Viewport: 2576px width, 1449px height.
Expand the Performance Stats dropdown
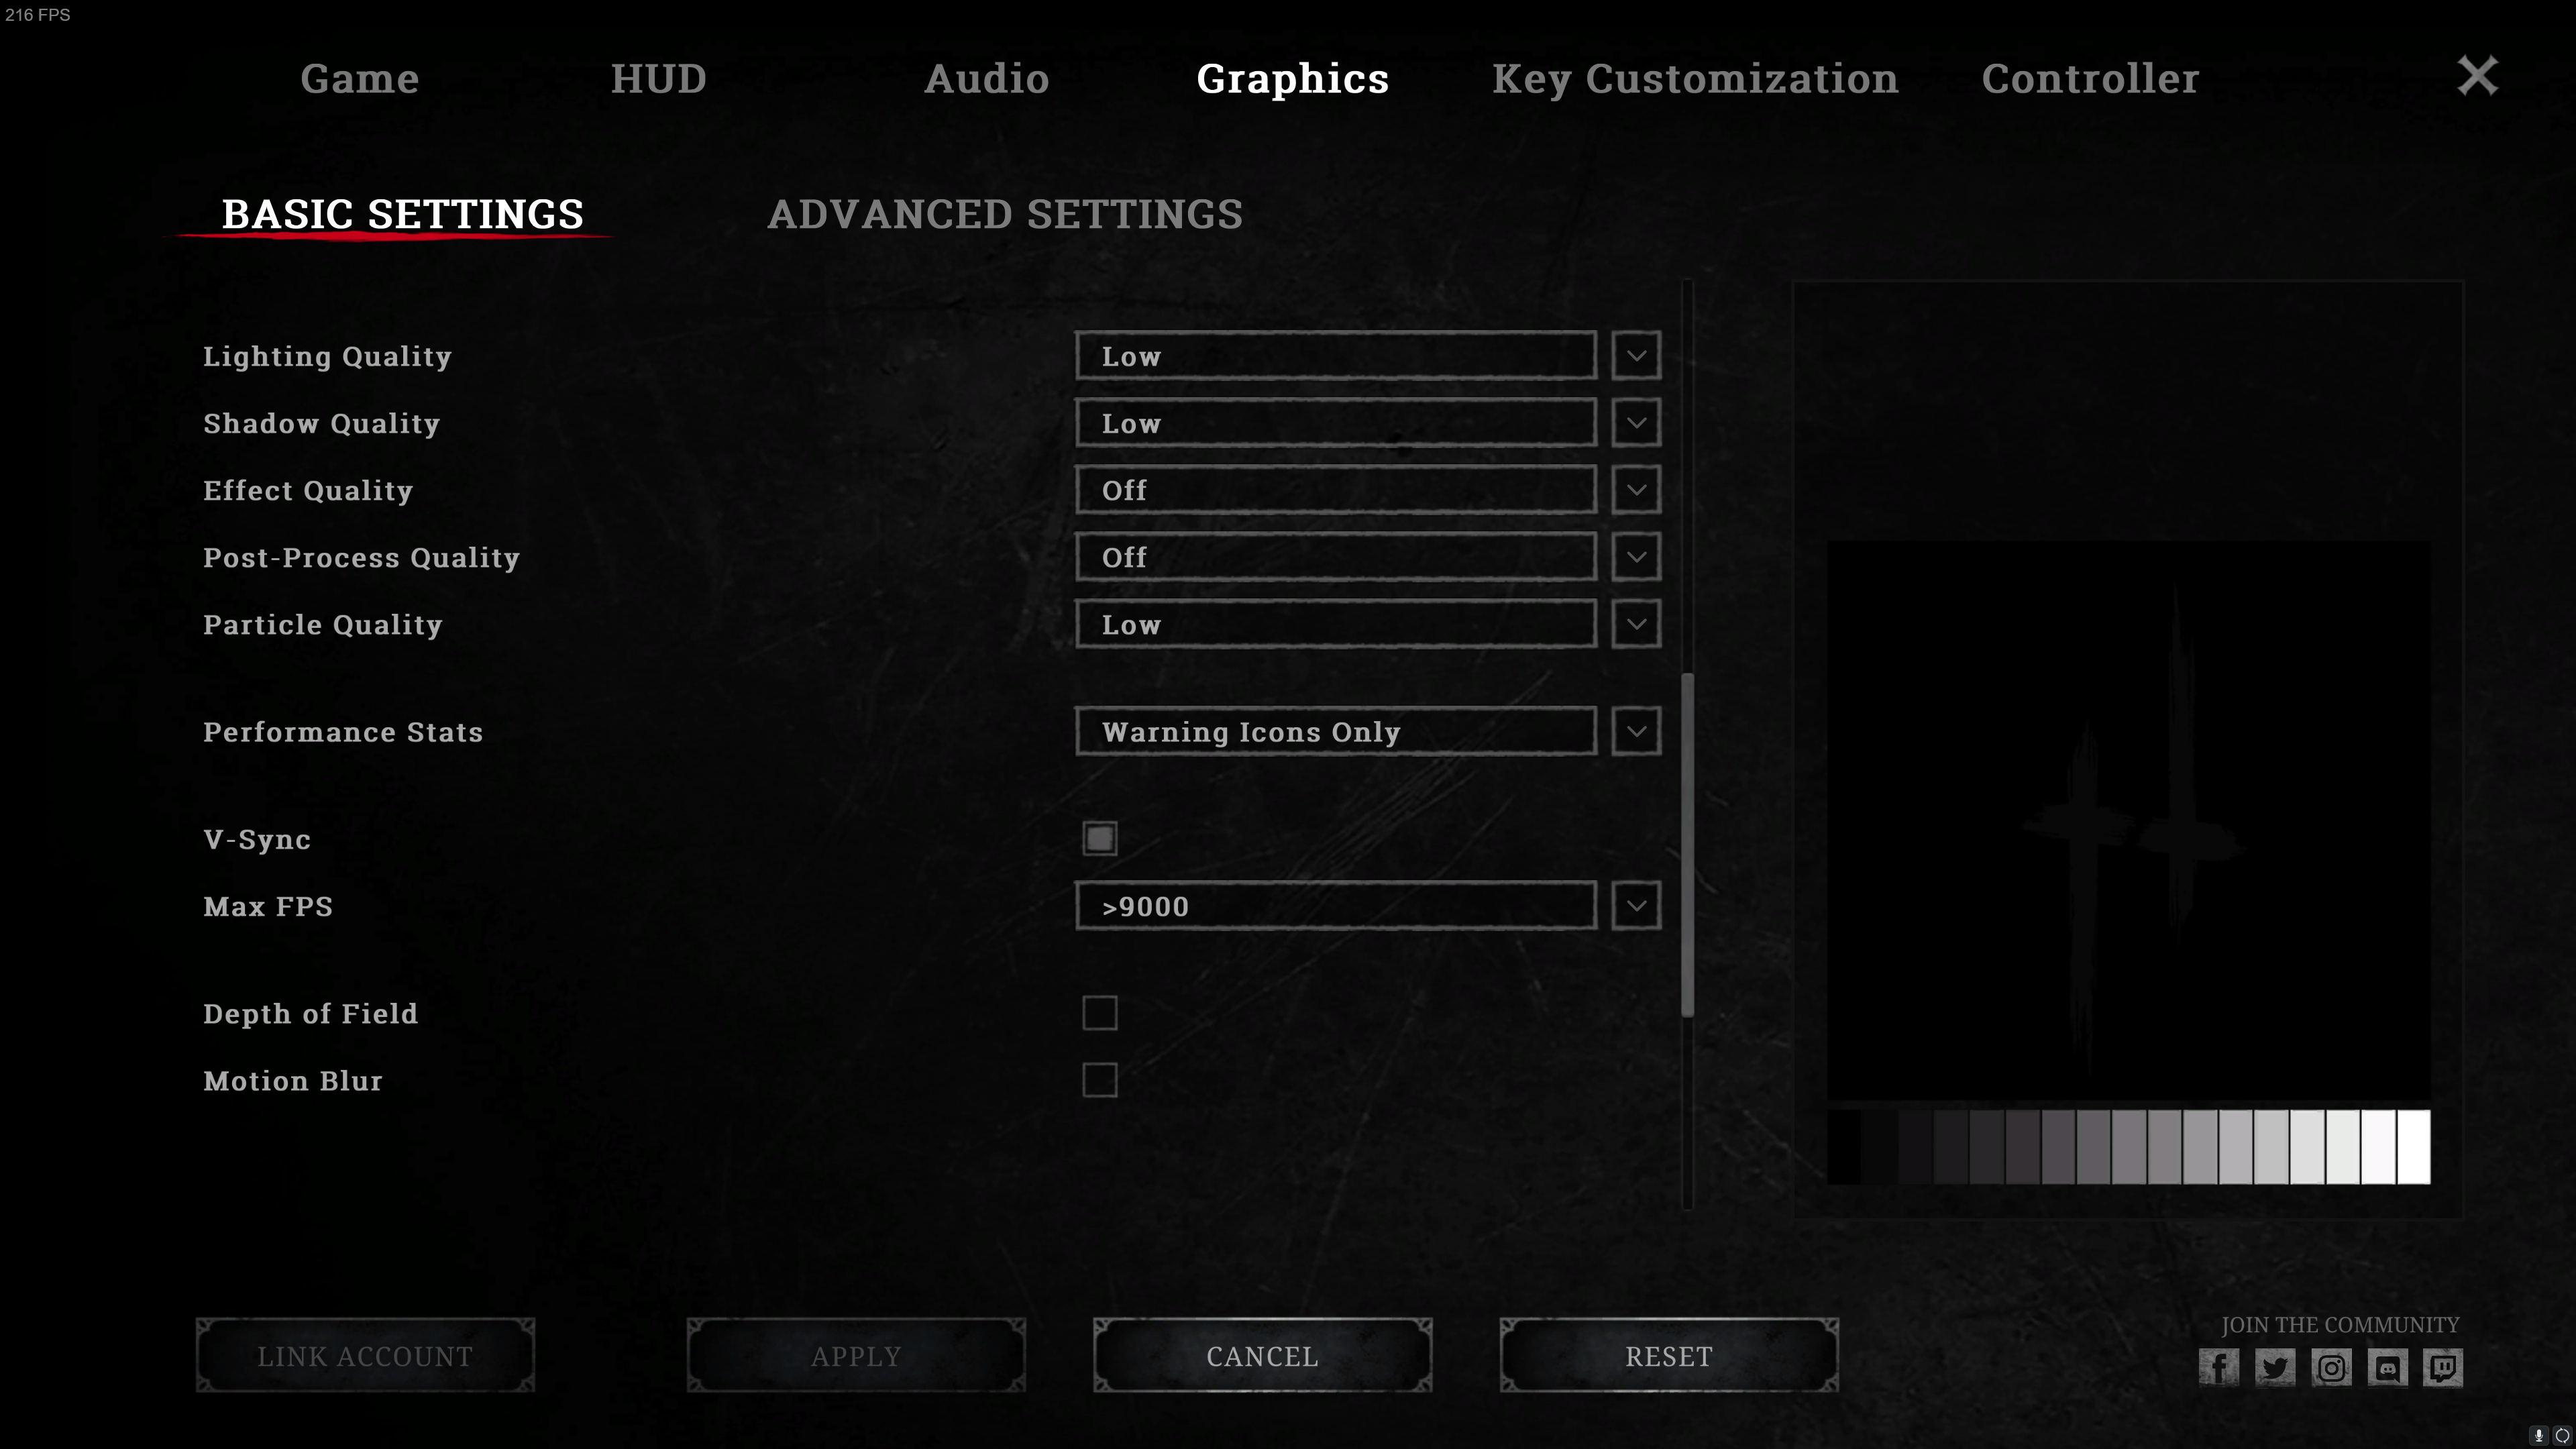point(1636,731)
